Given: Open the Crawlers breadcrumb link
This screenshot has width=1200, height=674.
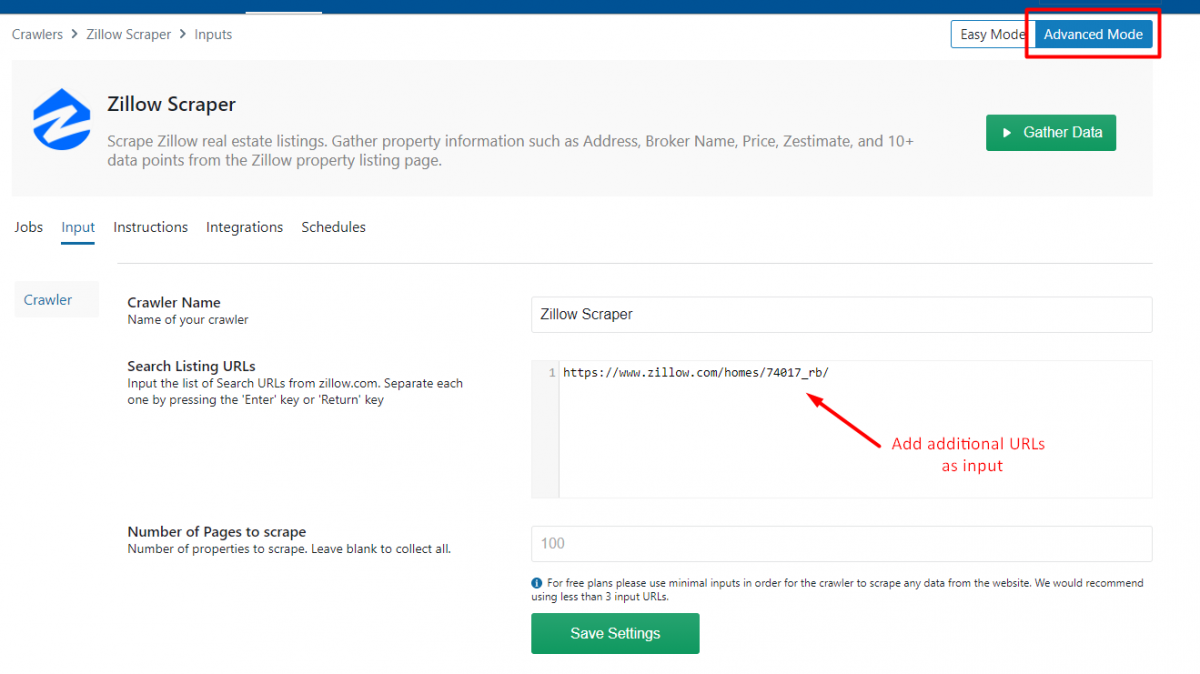Looking at the screenshot, I should click(x=37, y=33).
